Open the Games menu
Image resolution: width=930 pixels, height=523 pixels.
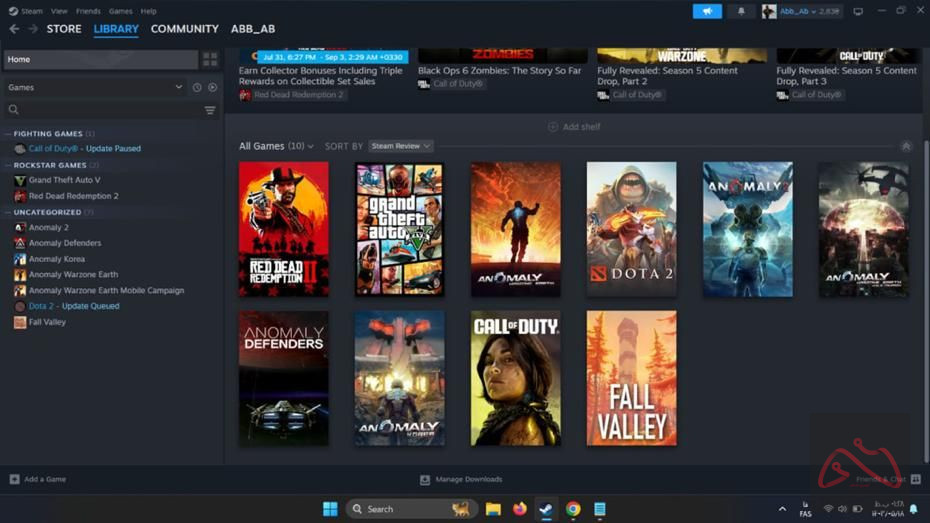pos(120,11)
